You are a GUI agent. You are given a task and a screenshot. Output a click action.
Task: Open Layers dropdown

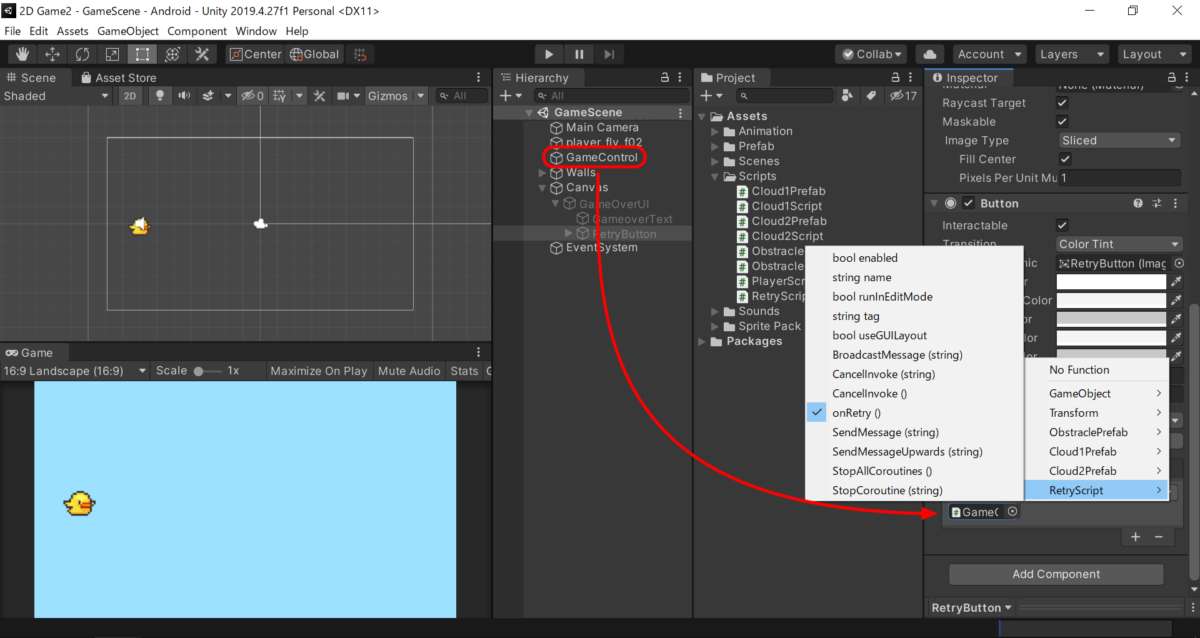(1071, 54)
